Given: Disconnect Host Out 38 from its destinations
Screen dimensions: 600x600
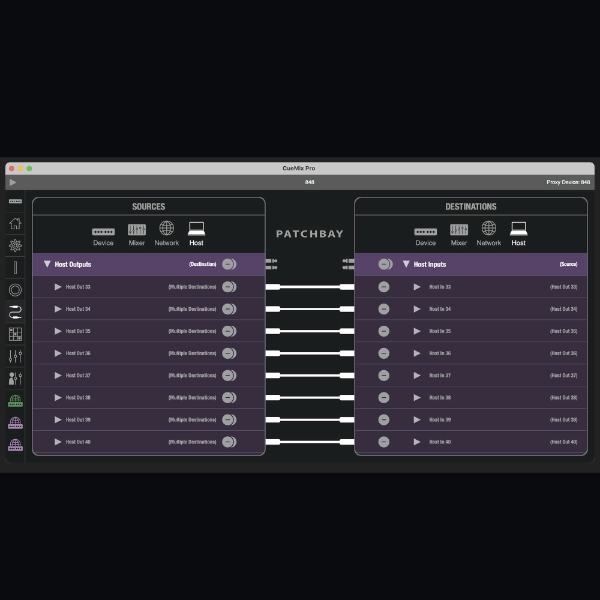Looking at the screenshot, I should pyautogui.click(x=229, y=398).
